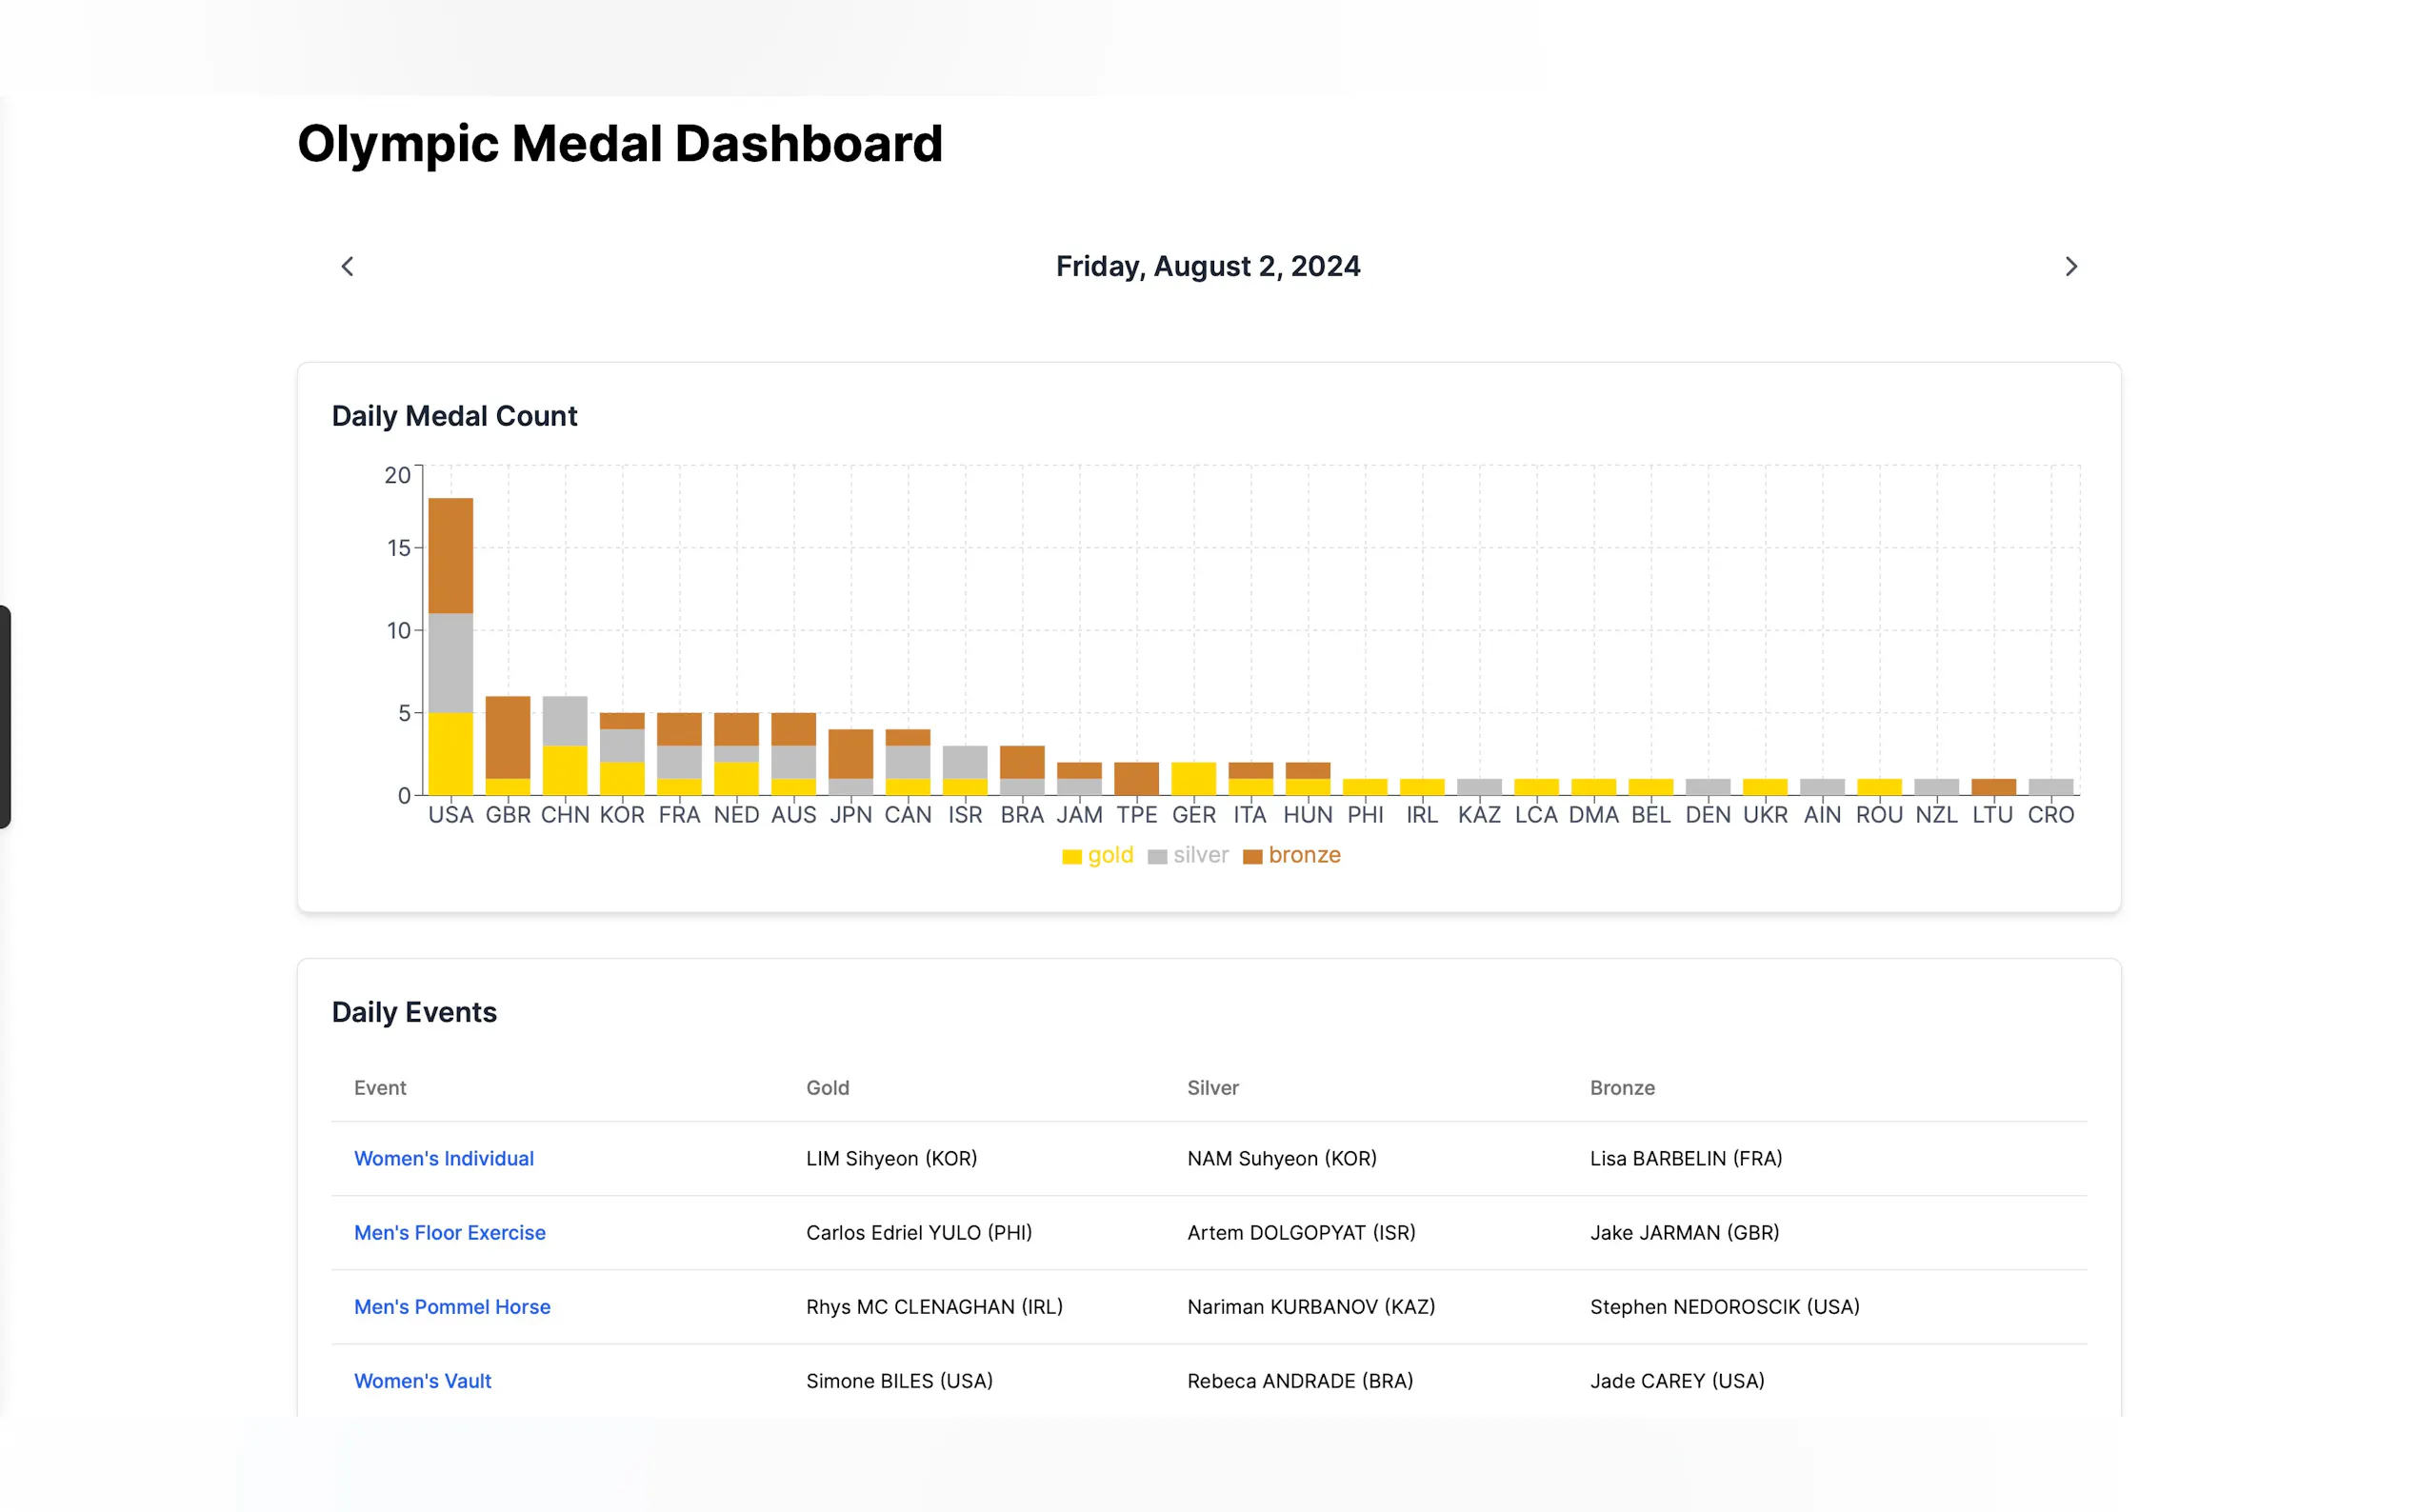This screenshot has width=2419, height=1512.
Task: Click the dark panel handle on the left edge
Action: [5, 716]
